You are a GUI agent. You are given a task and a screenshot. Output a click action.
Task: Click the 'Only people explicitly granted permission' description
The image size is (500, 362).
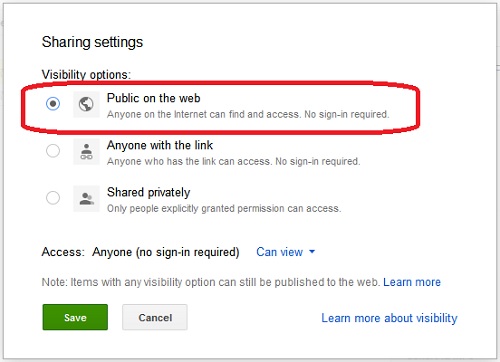pos(224,208)
